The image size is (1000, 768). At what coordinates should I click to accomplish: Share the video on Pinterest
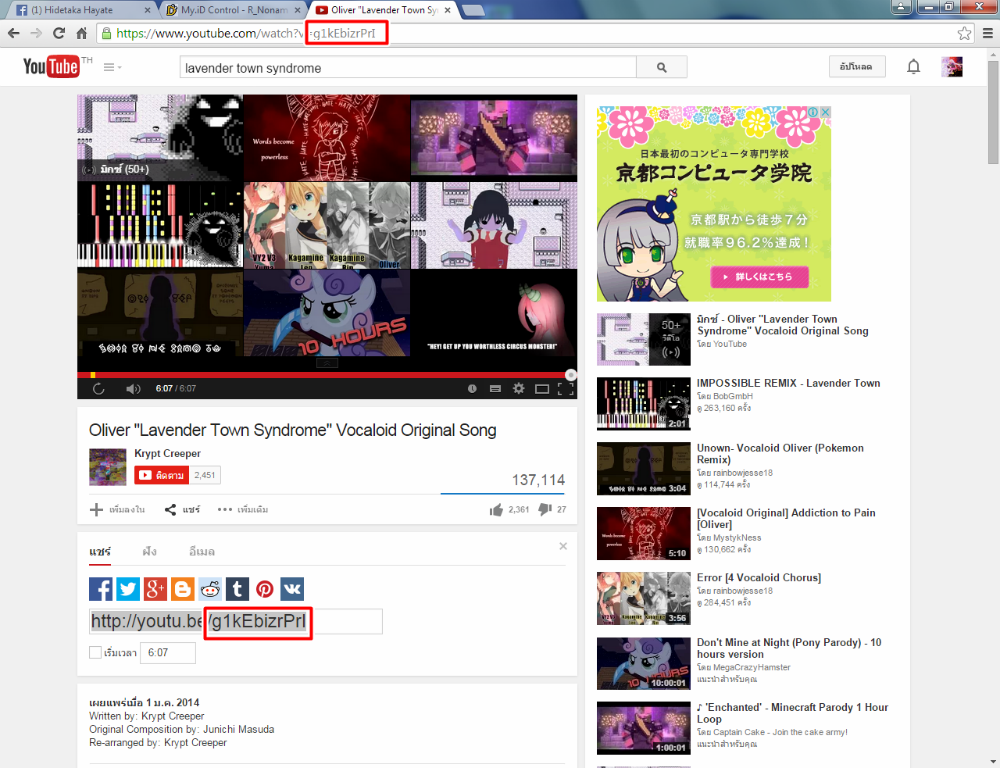tap(265, 589)
